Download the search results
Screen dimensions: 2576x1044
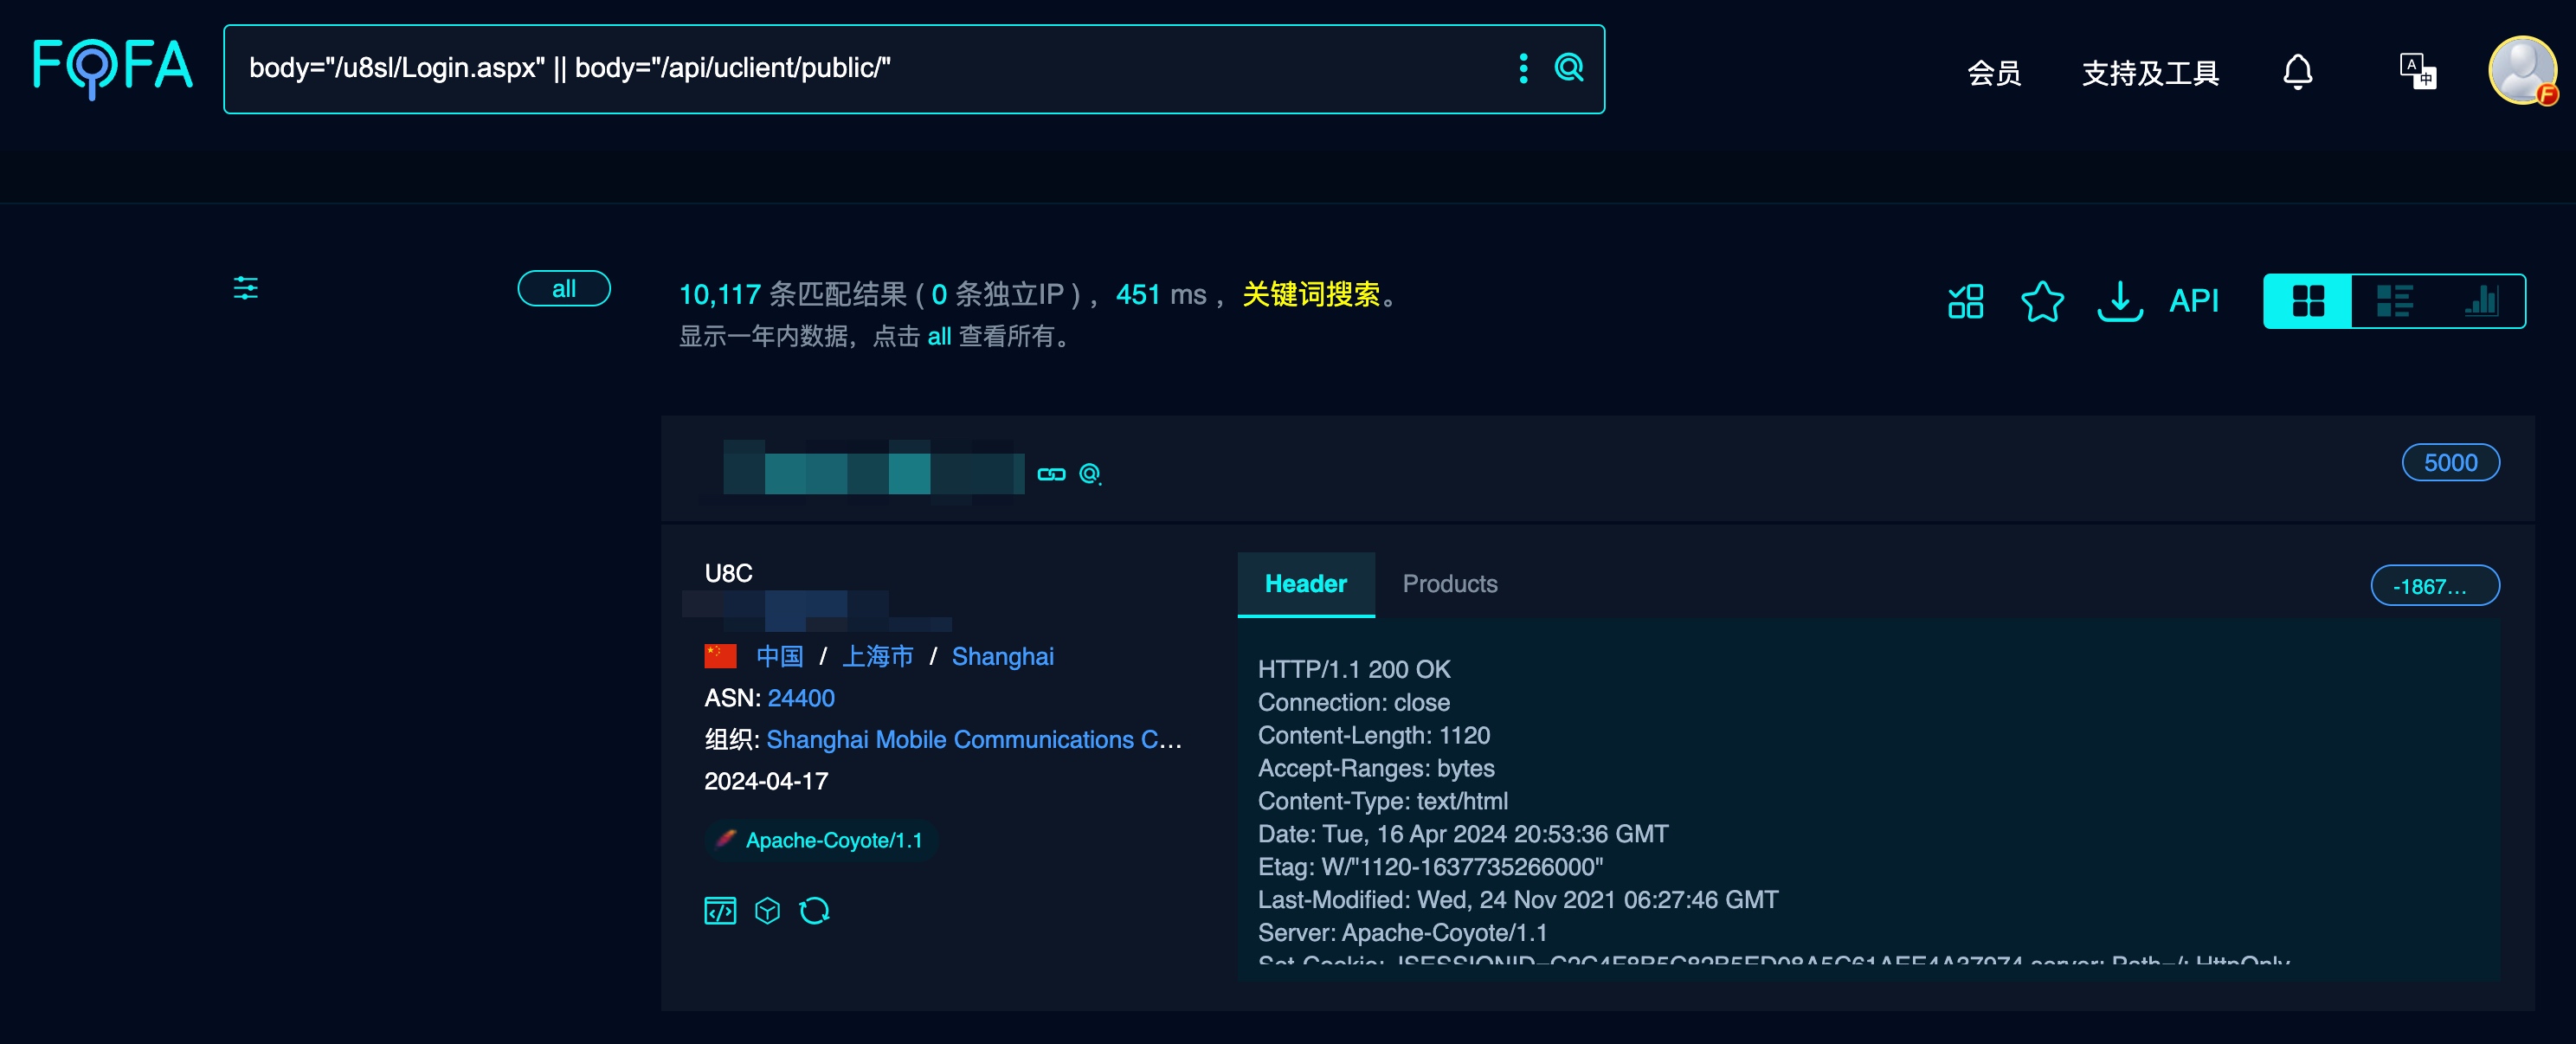2119,302
